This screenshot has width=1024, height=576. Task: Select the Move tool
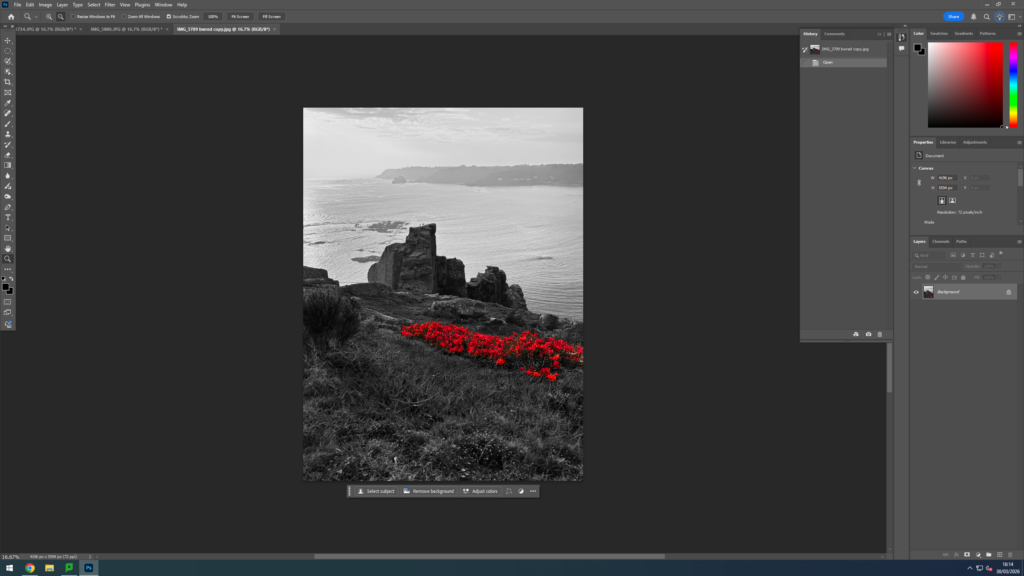pyautogui.click(x=8, y=41)
